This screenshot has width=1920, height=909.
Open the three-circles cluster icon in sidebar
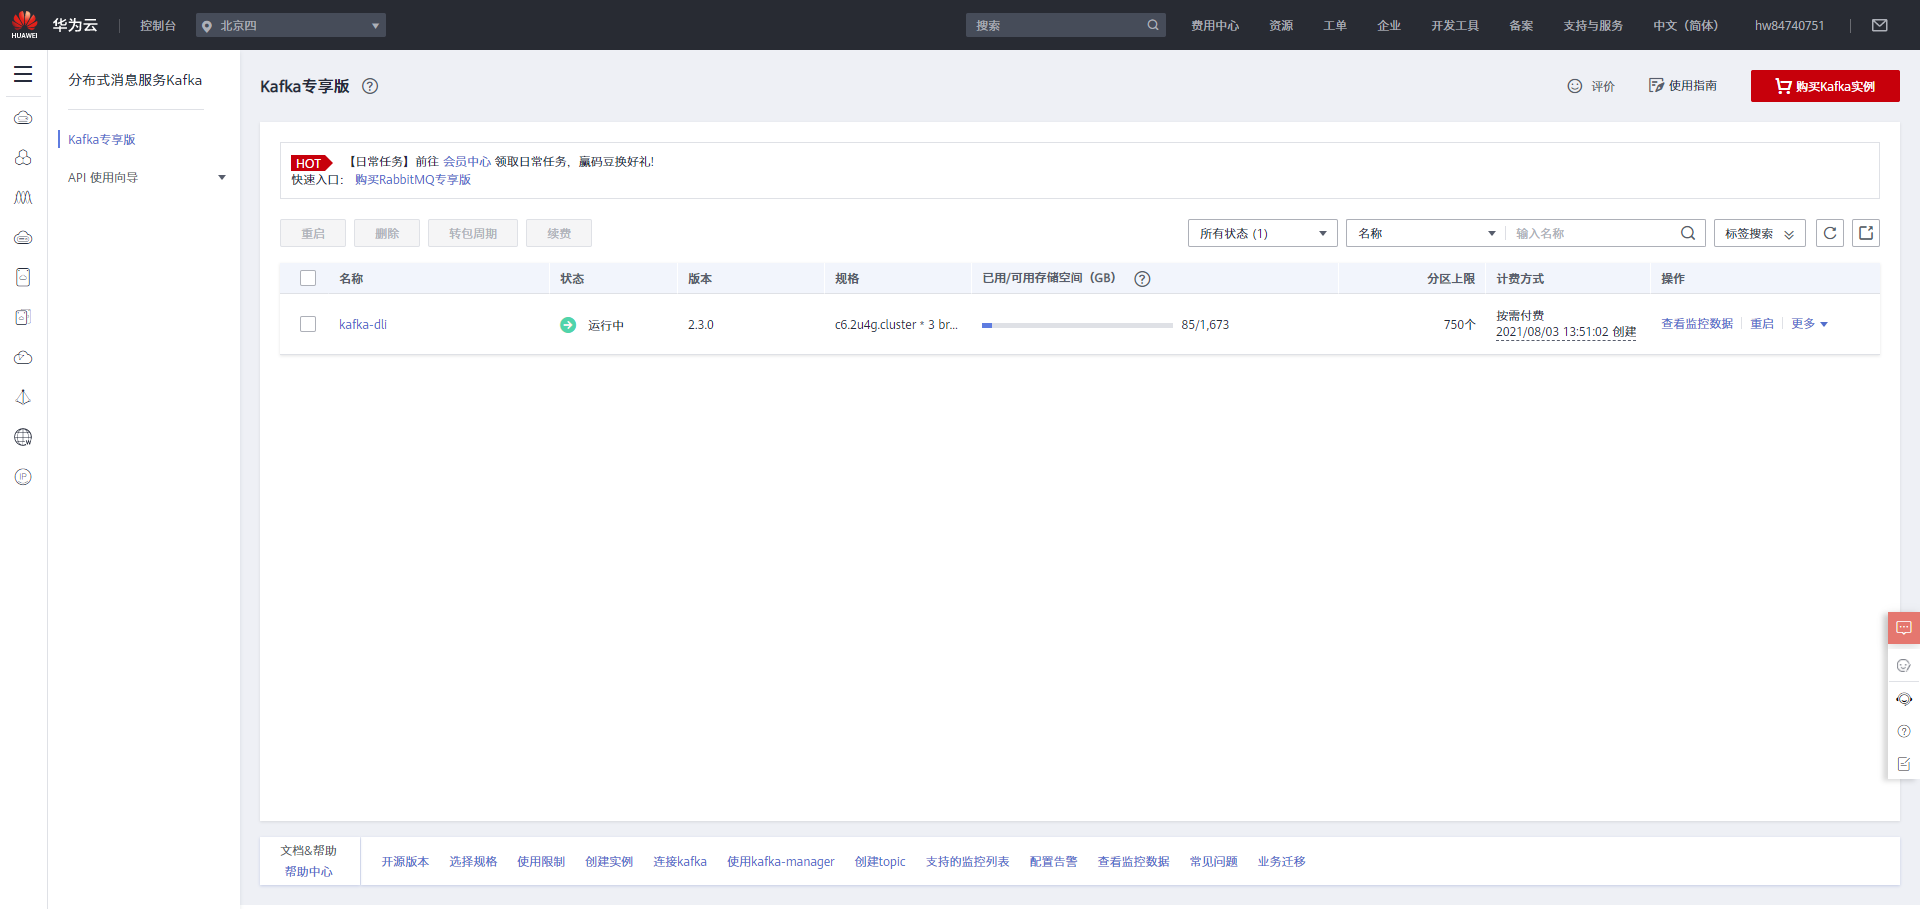[23, 157]
